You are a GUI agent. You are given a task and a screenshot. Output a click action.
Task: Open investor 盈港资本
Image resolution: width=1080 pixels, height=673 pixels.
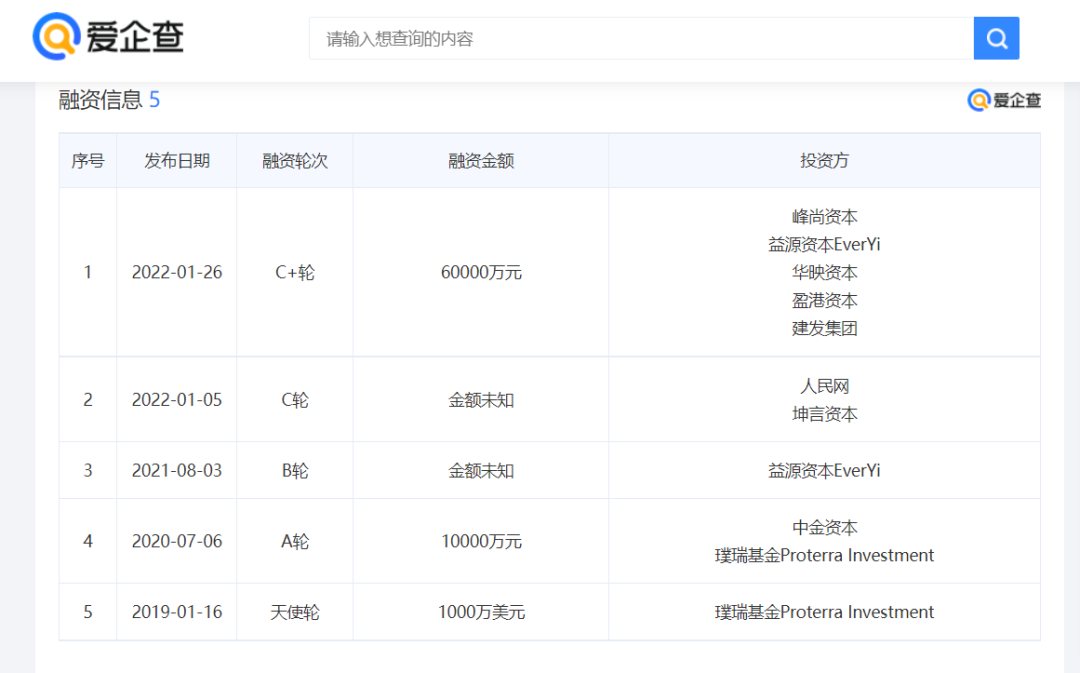(x=824, y=301)
